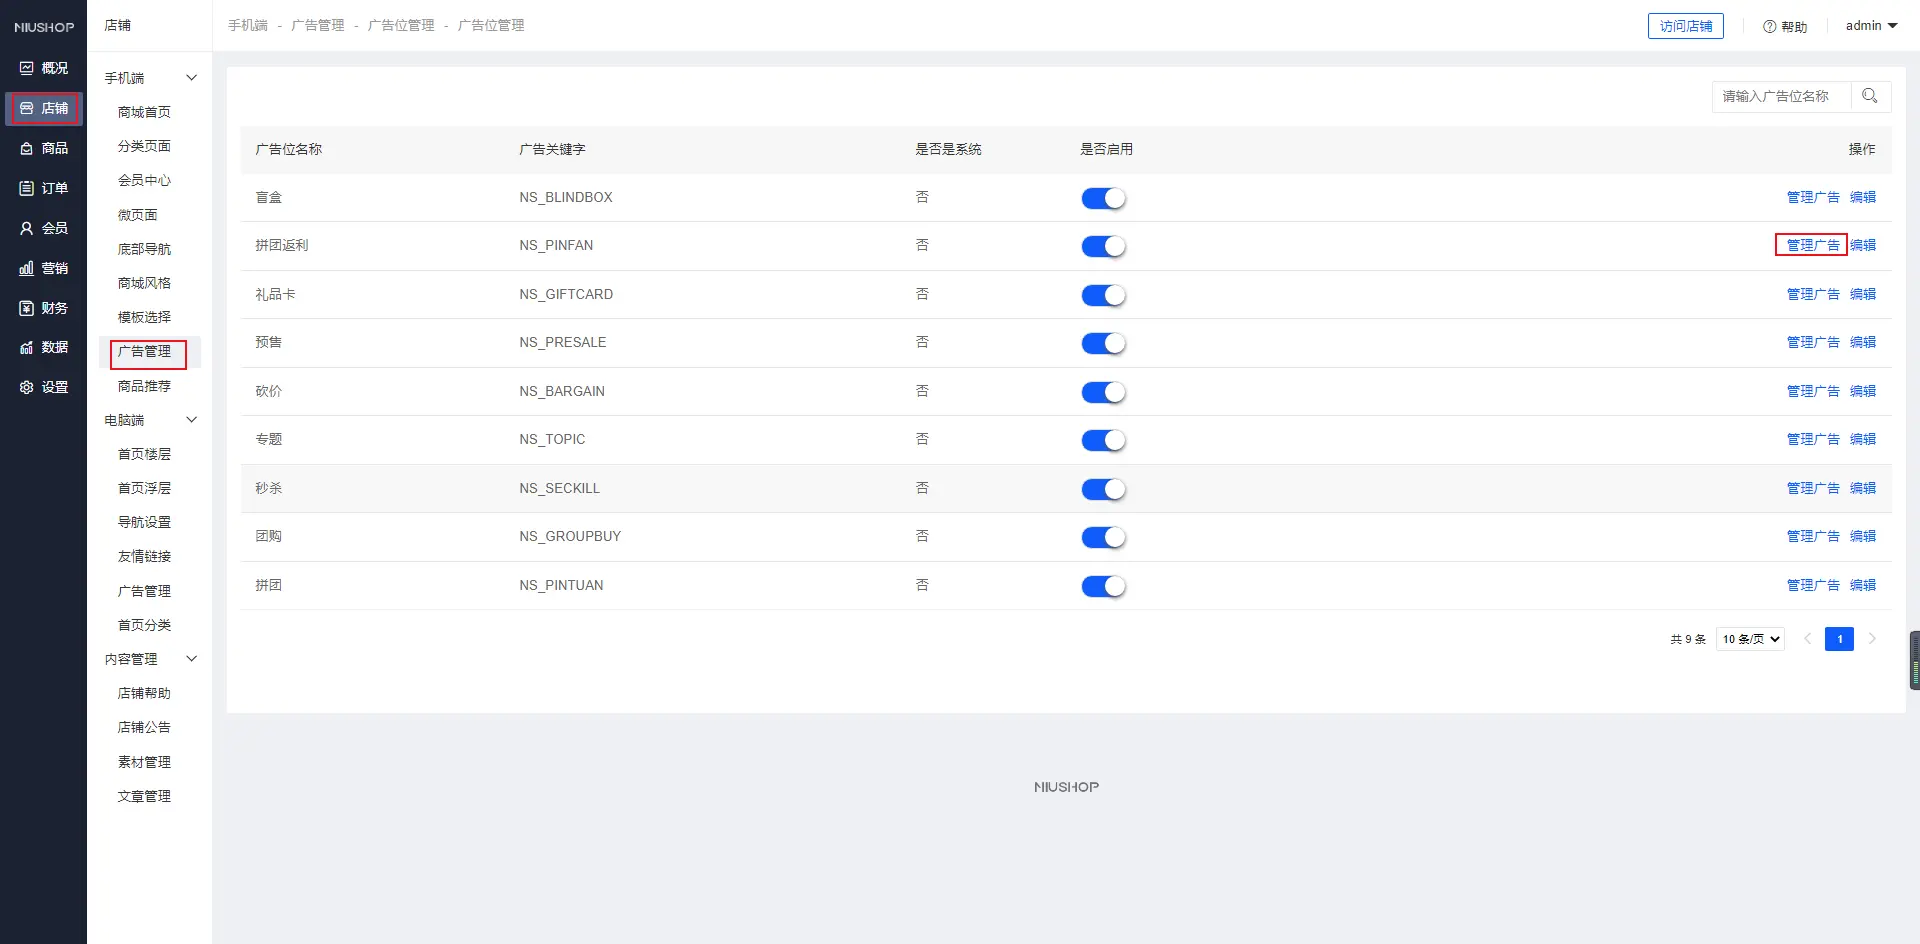Open the 10 条/页 page size dropdown
The height and width of the screenshot is (944, 1920).
1750,639
